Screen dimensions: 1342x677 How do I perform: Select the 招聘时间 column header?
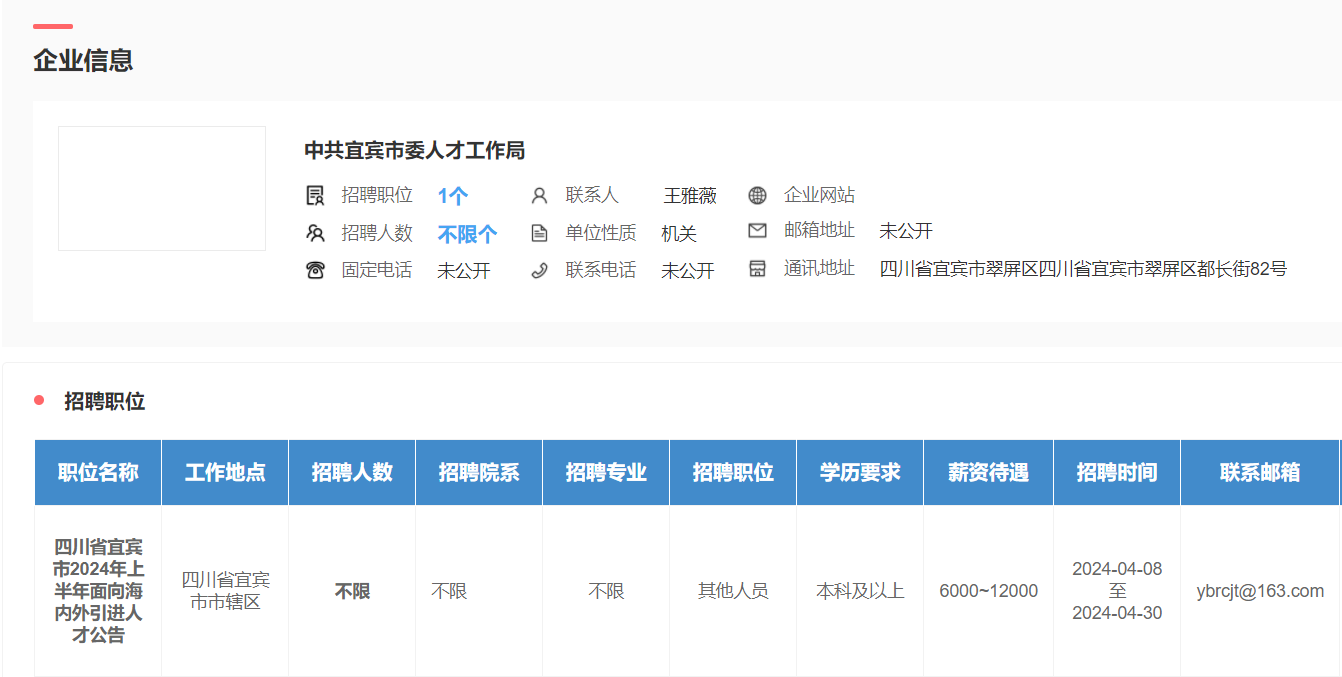coord(1116,472)
